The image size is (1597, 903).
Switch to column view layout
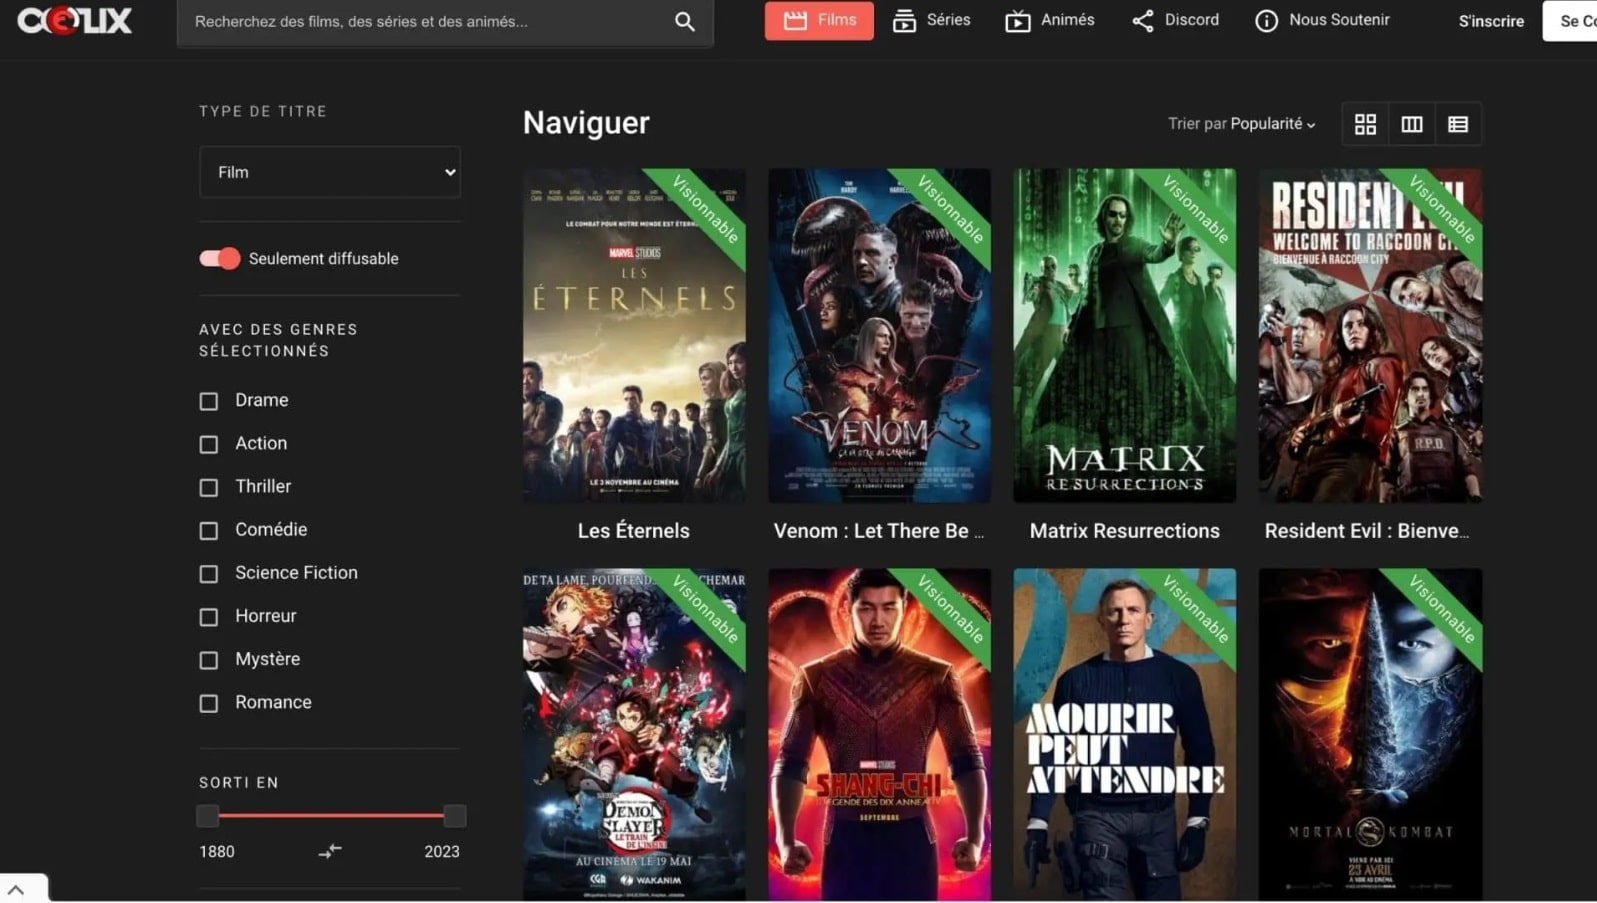[x=1411, y=124]
